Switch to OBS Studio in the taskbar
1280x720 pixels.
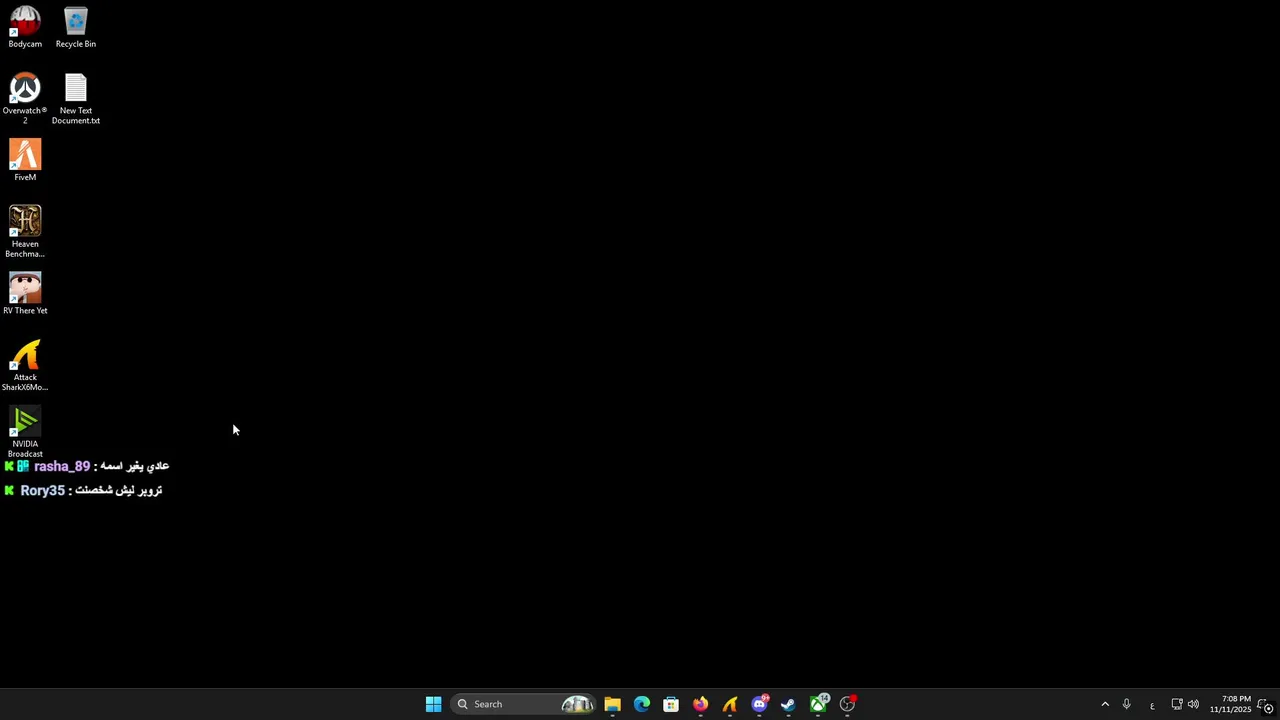click(847, 704)
